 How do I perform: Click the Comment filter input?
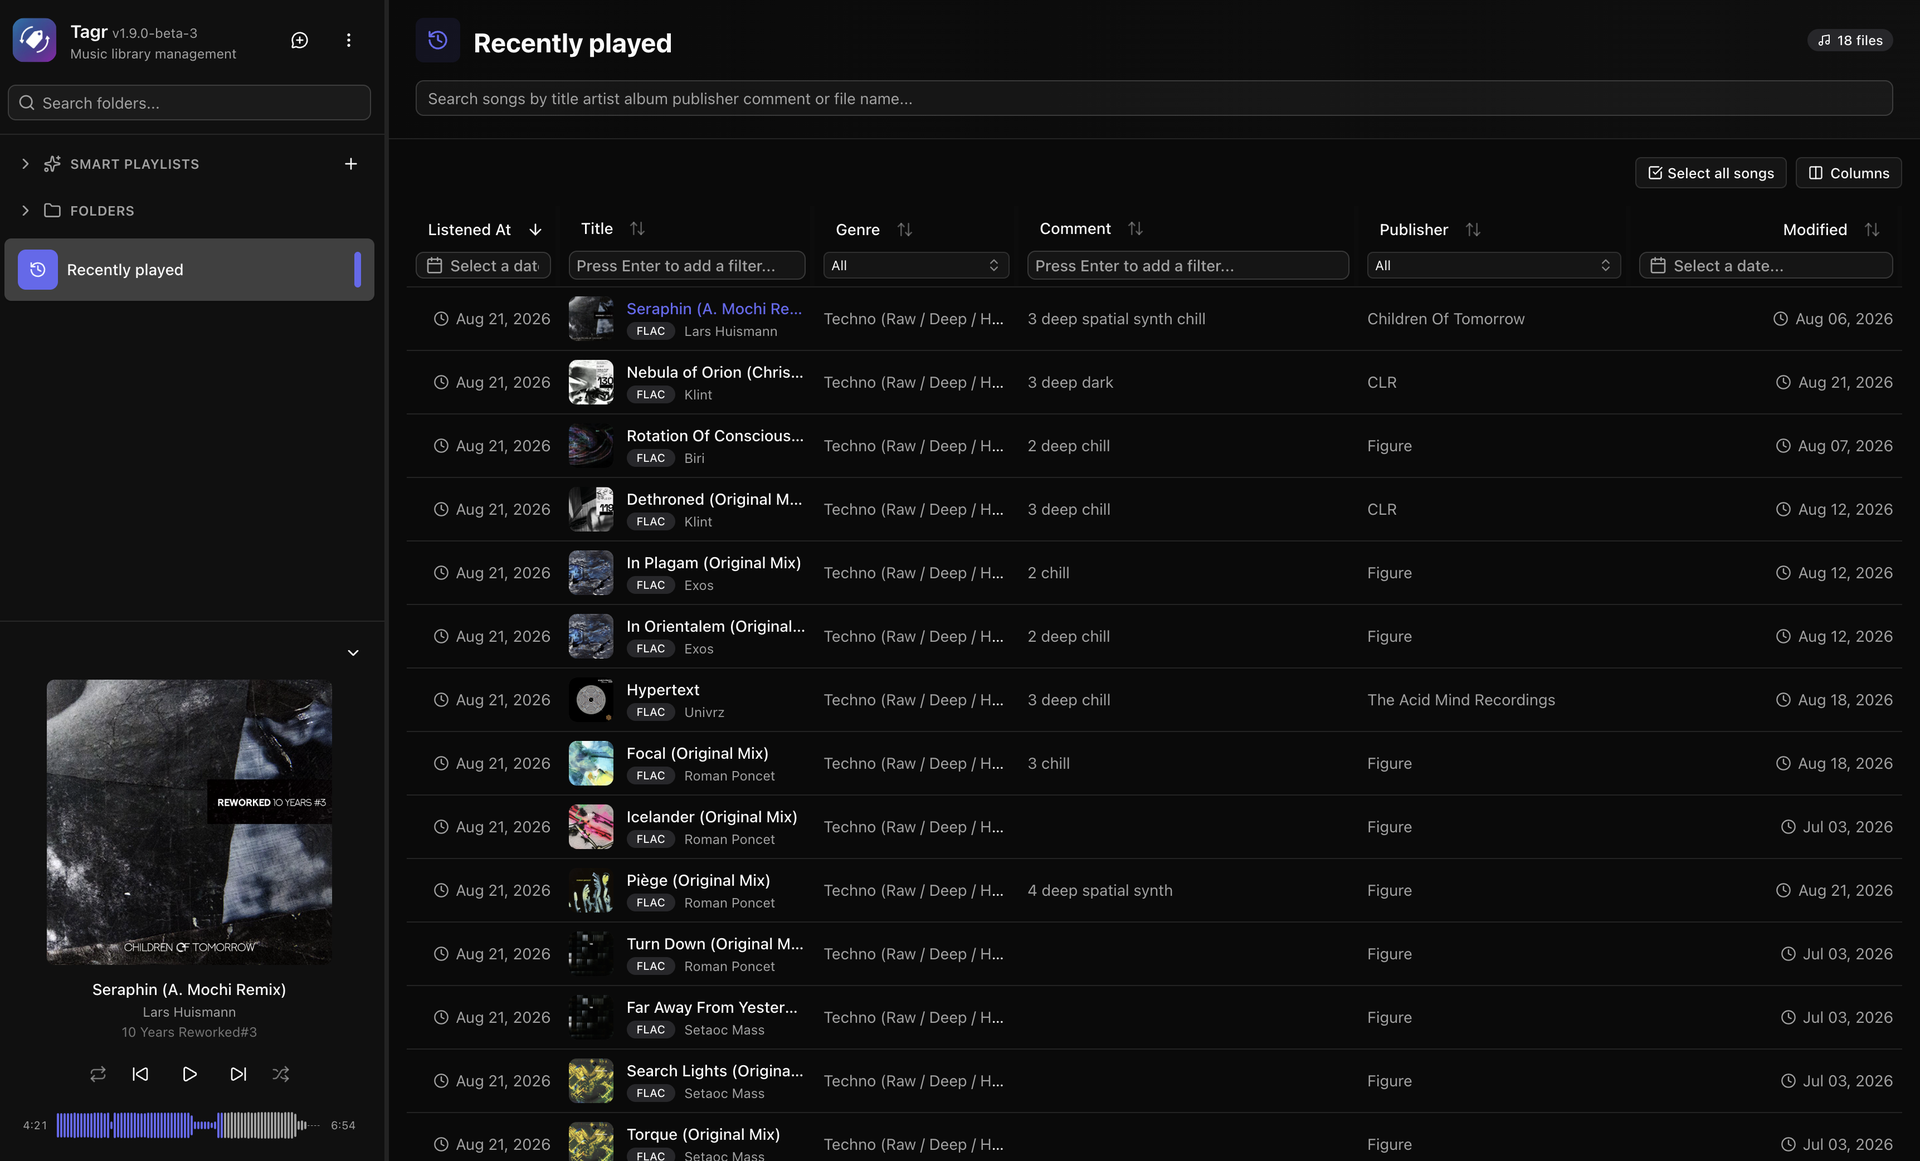tap(1188, 265)
